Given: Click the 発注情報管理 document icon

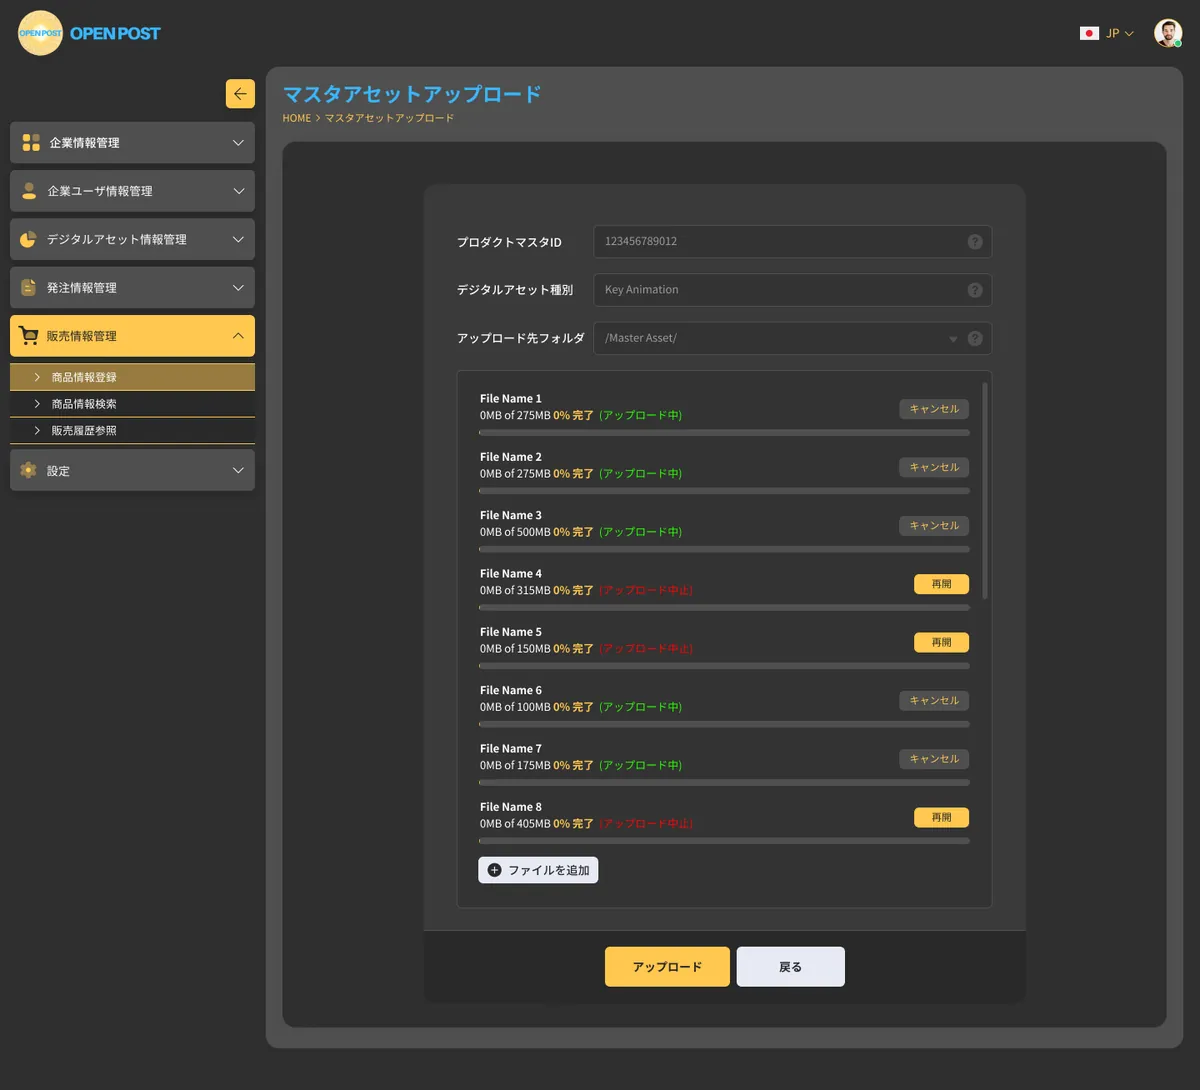Looking at the screenshot, I should click(x=28, y=287).
